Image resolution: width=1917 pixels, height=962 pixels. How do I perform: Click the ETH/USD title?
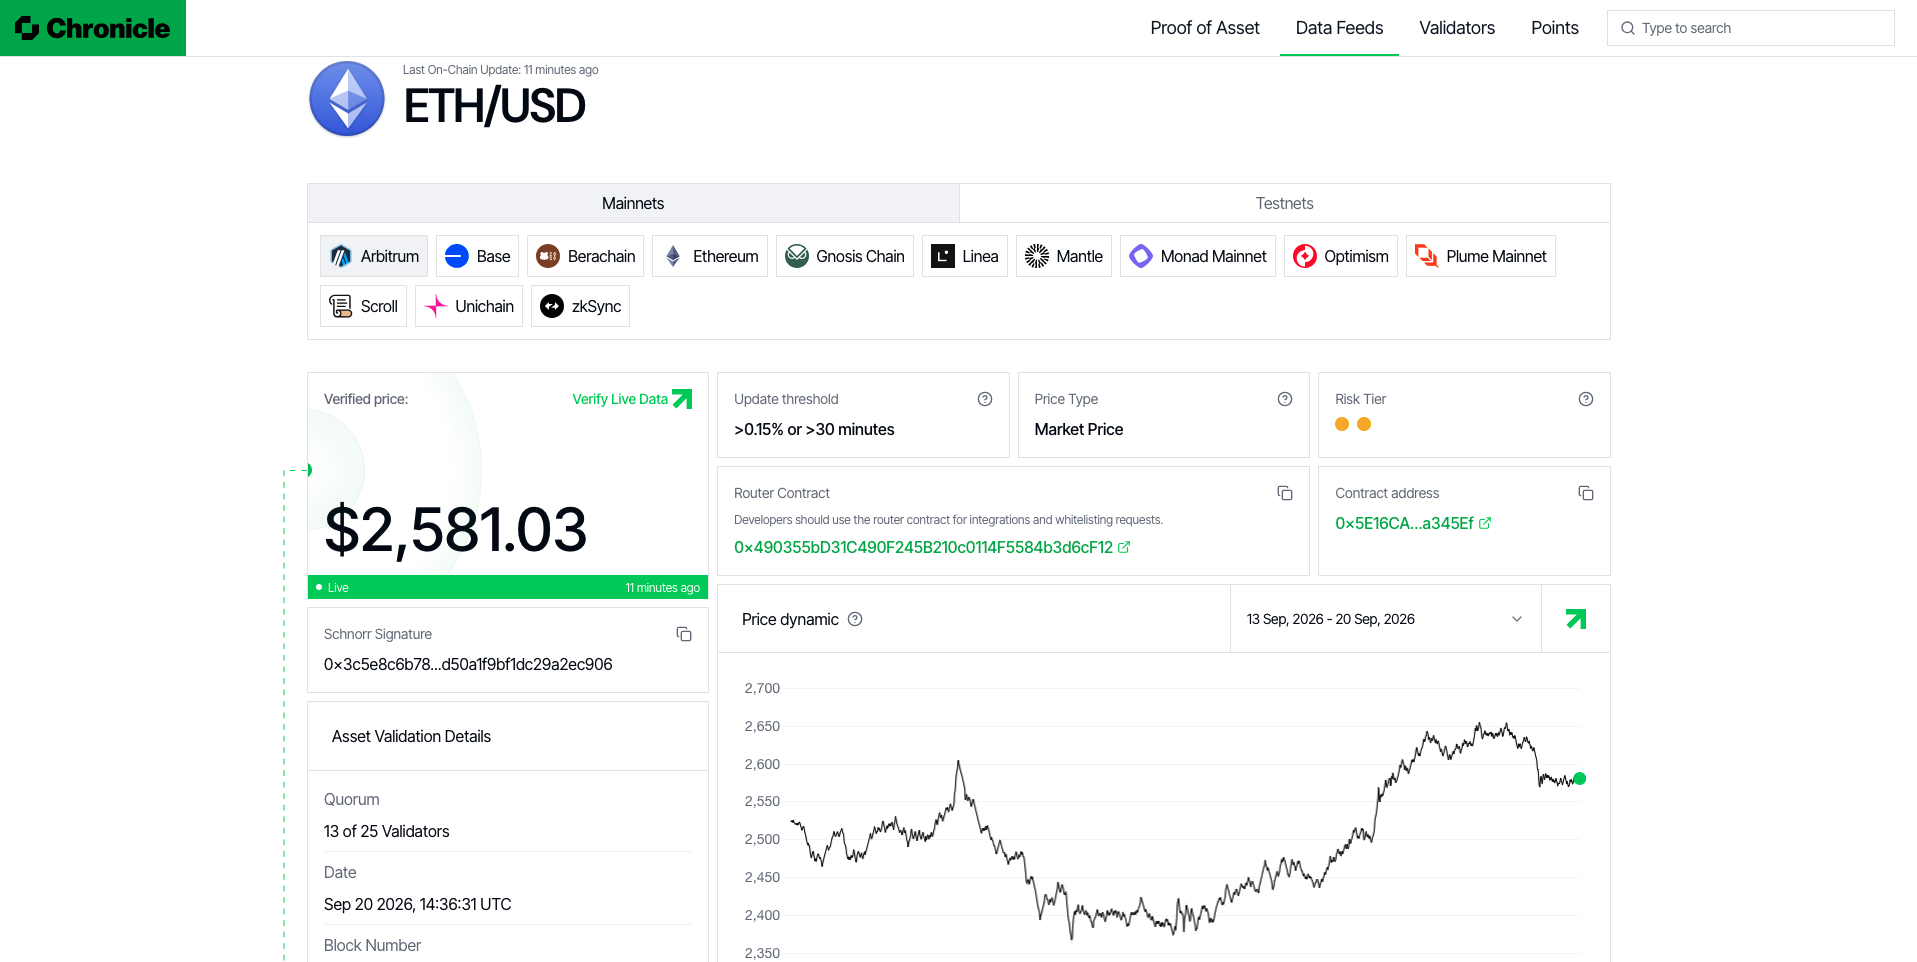click(494, 106)
